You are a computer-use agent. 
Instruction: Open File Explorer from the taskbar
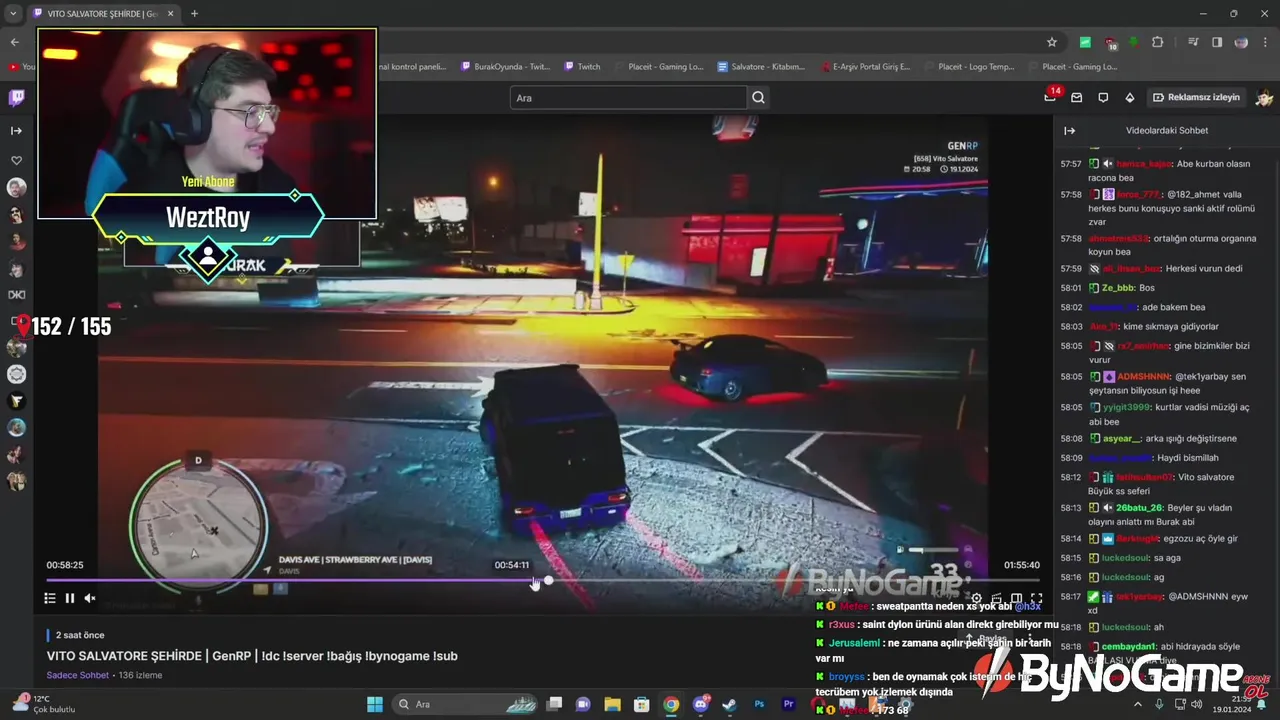[612, 704]
